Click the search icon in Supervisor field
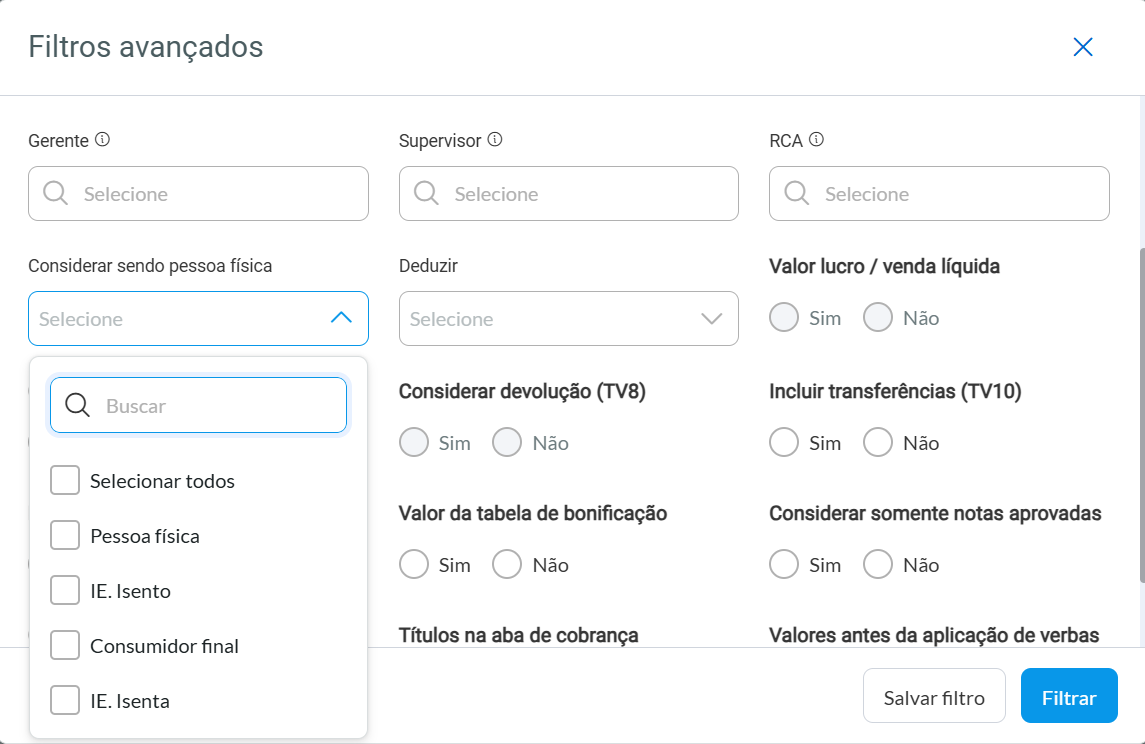The width and height of the screenshot is (1145, 744). pos(427,193)
